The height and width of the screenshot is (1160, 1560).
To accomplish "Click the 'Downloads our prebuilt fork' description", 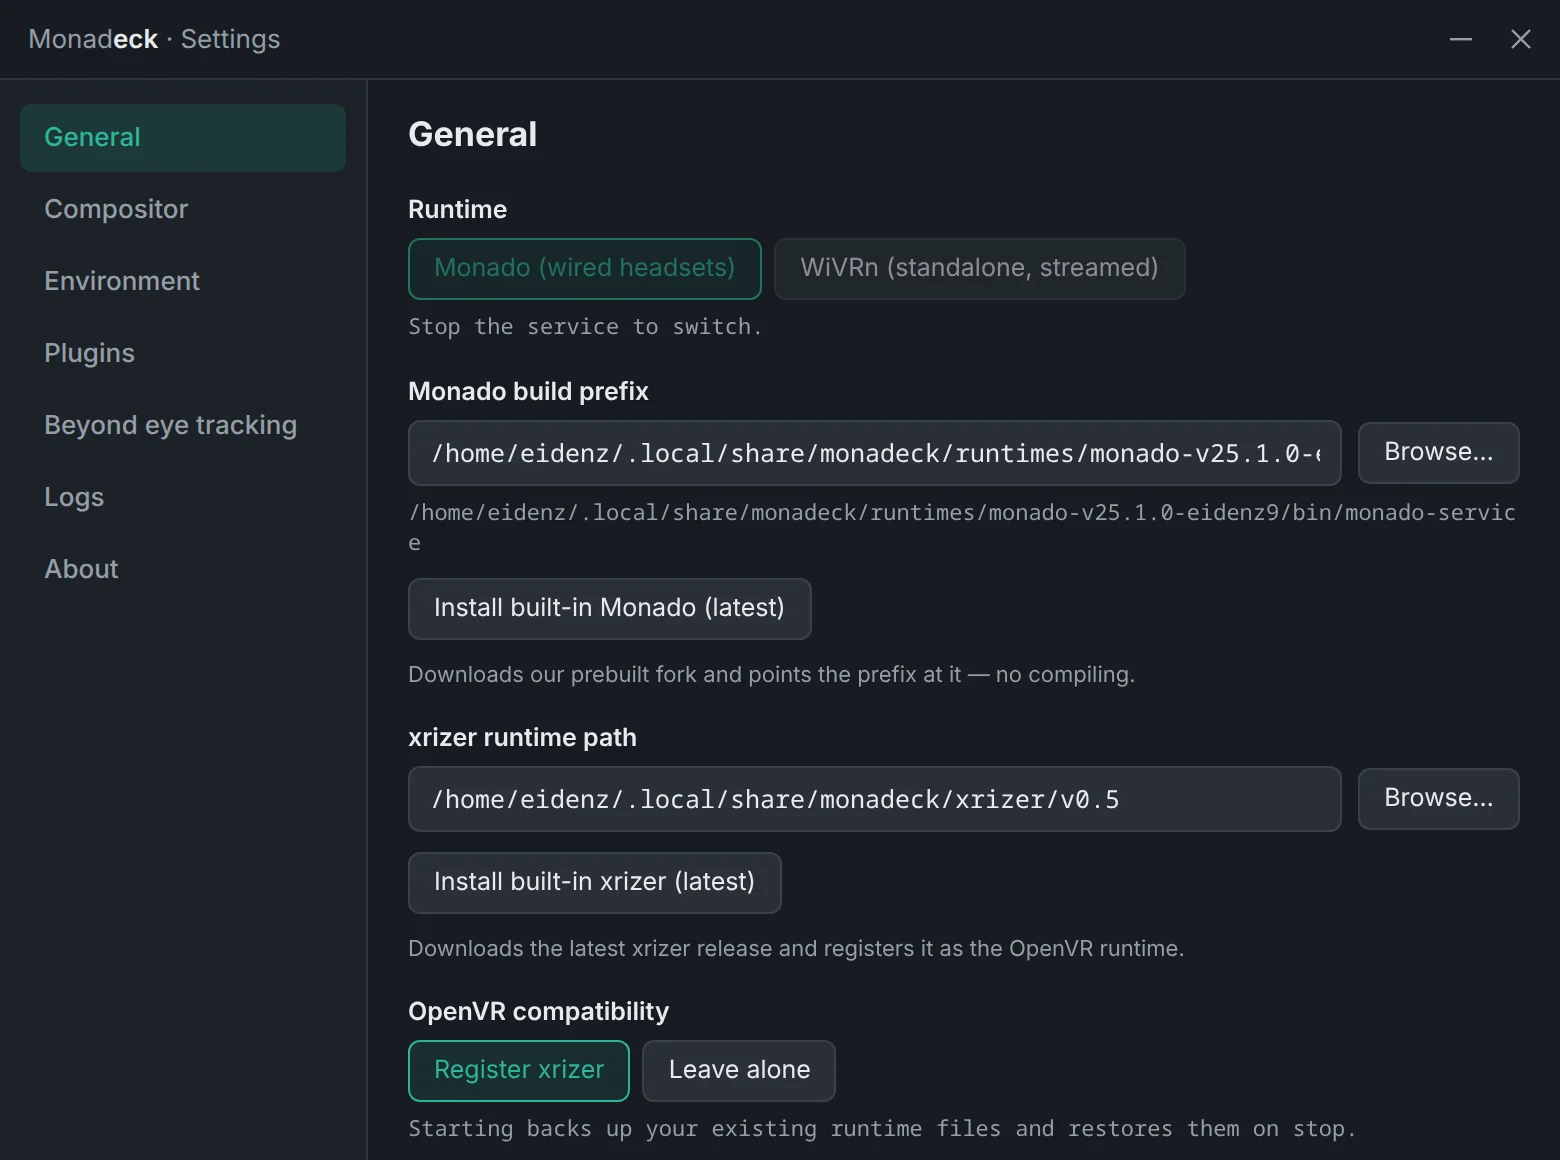I will 771,675.
